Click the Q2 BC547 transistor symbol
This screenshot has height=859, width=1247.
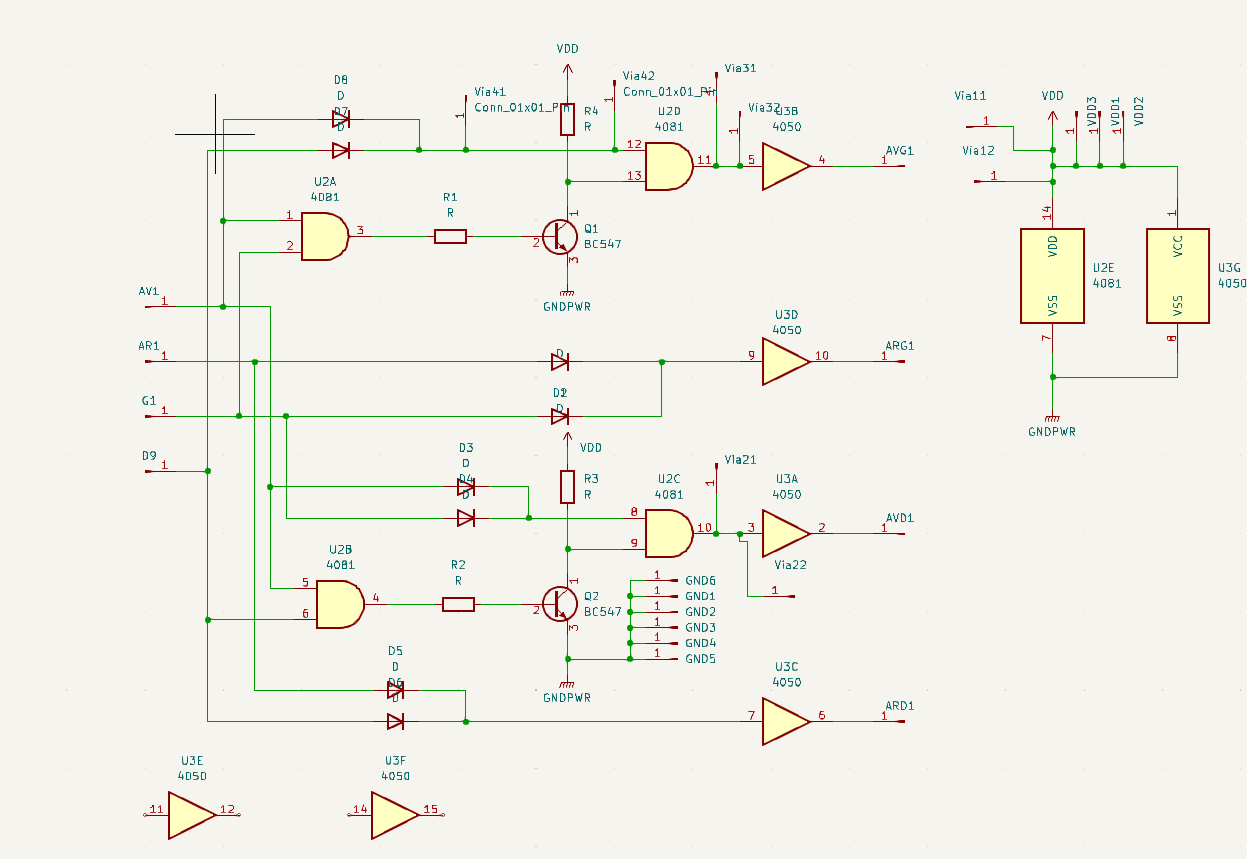click(x=560, y=604)
